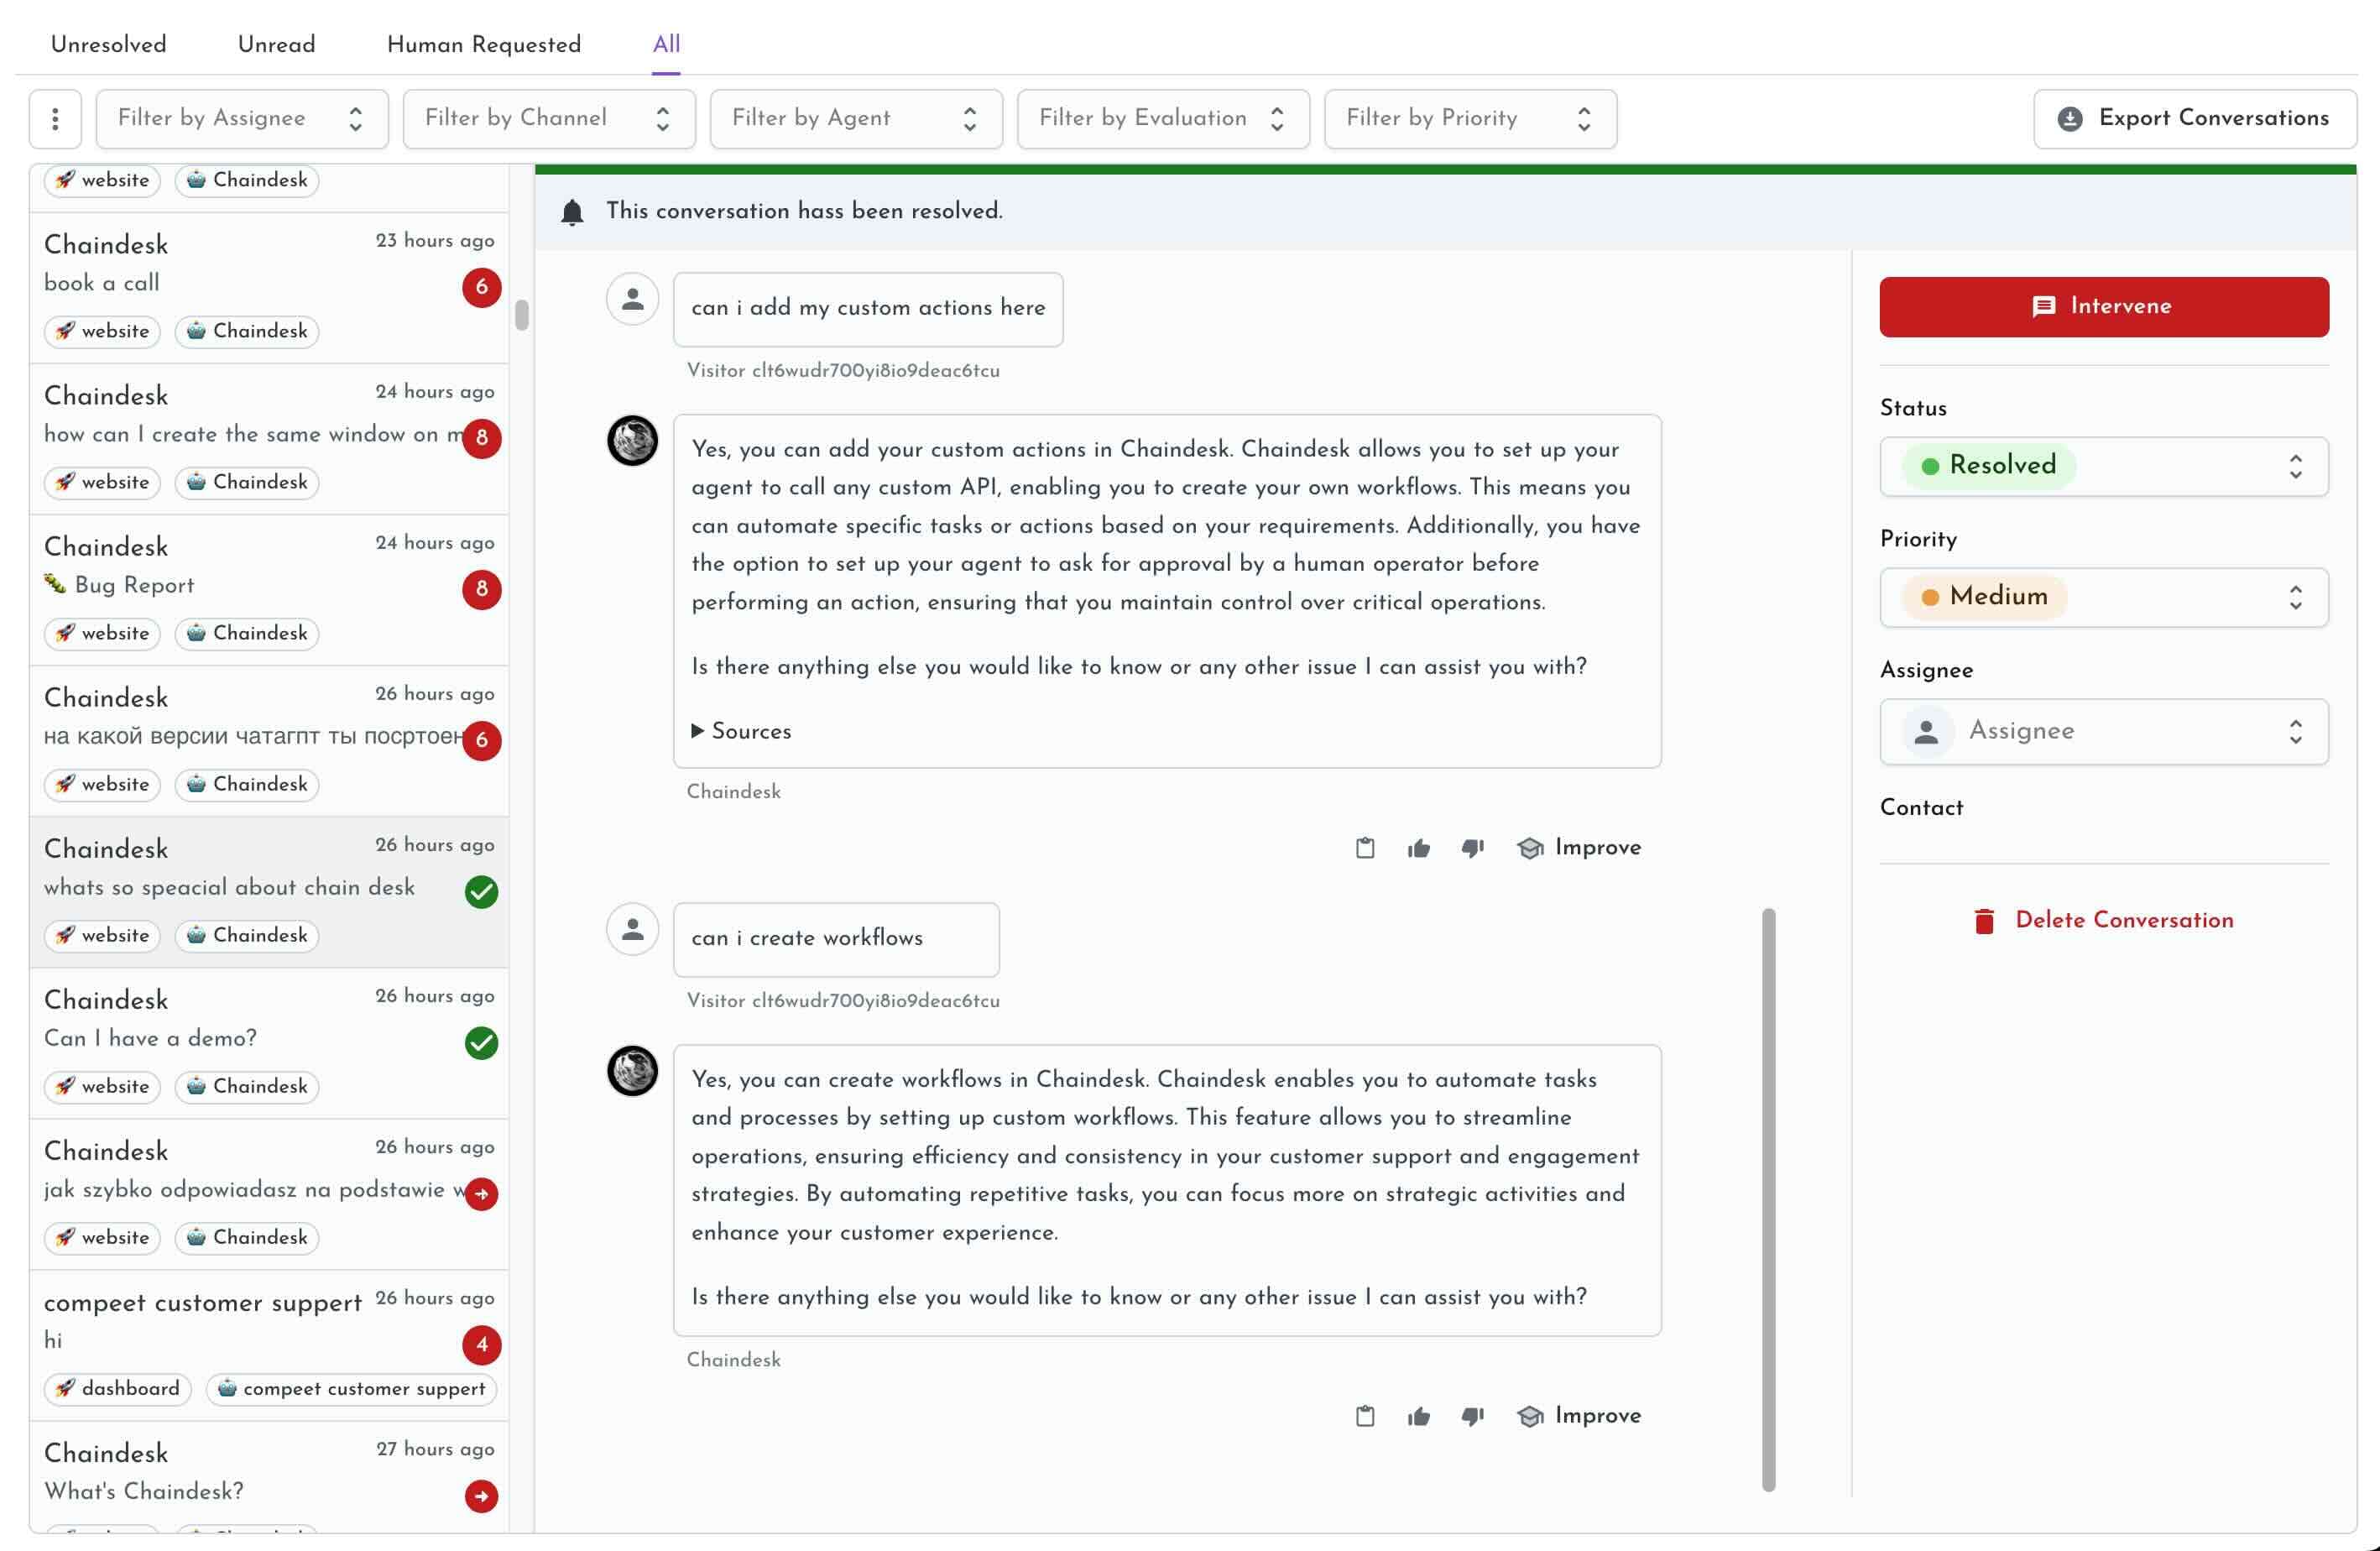
Task: Switch to the Human Requested tab
Action: pos(484,44)
